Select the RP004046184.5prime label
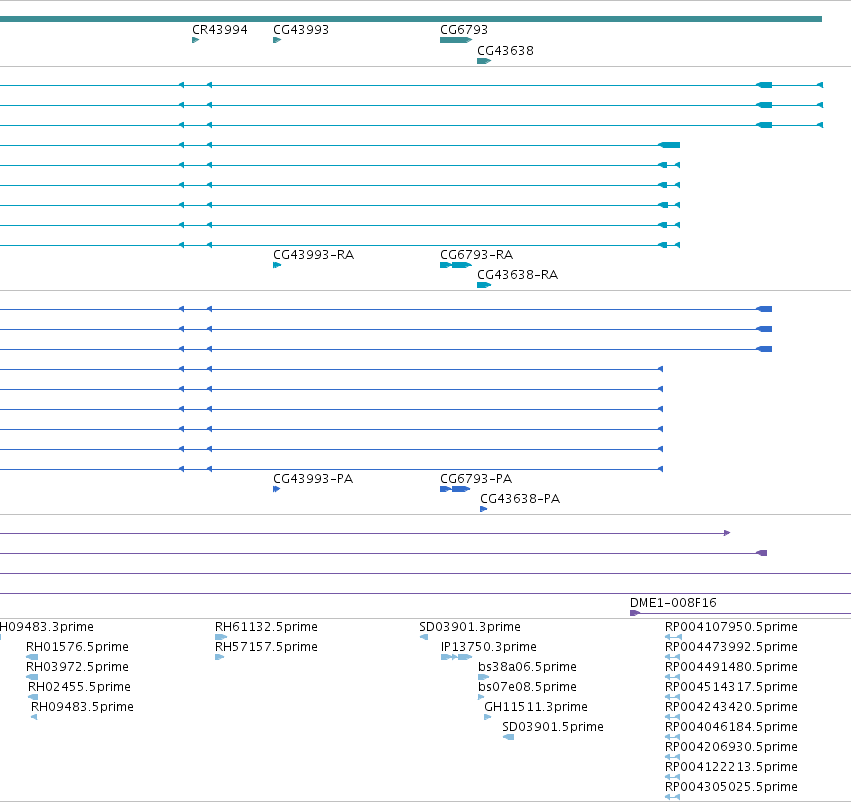Viewport: 851px width, 802px height. pyautogui.click(x=732, y=727)
